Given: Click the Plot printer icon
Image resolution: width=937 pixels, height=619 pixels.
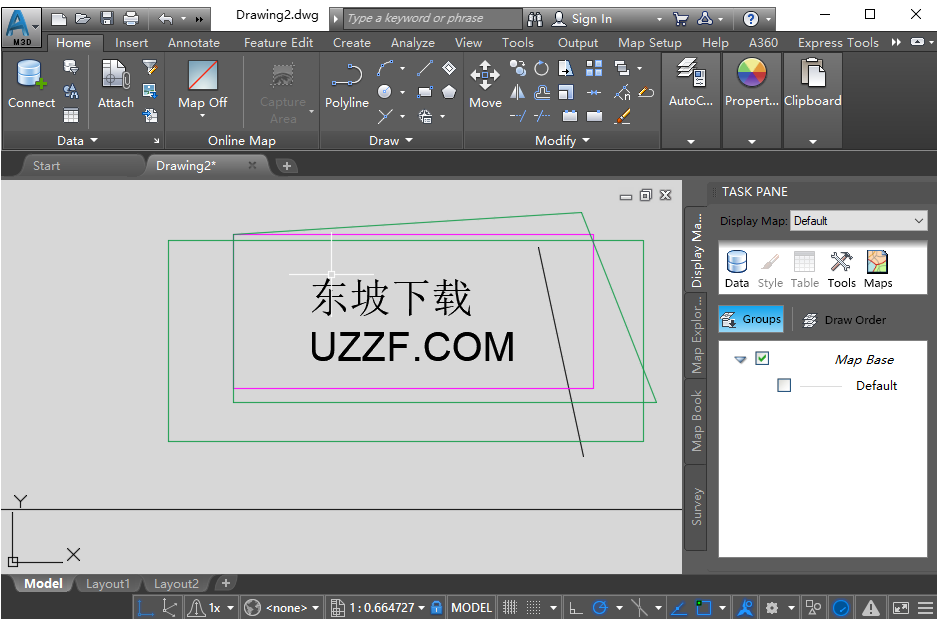Looking at the screenshot, I should (x=131, y=19).
